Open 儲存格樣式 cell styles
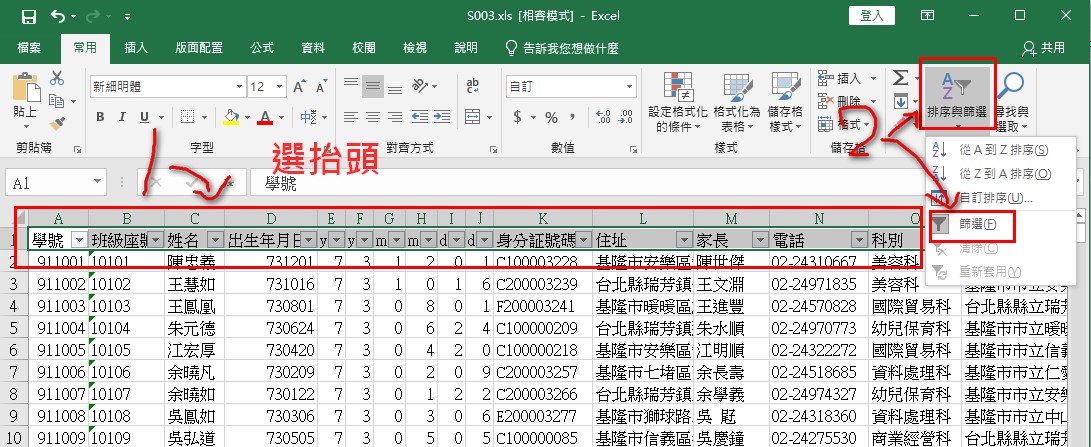The image size is (1091, 447). coord(786,102)
